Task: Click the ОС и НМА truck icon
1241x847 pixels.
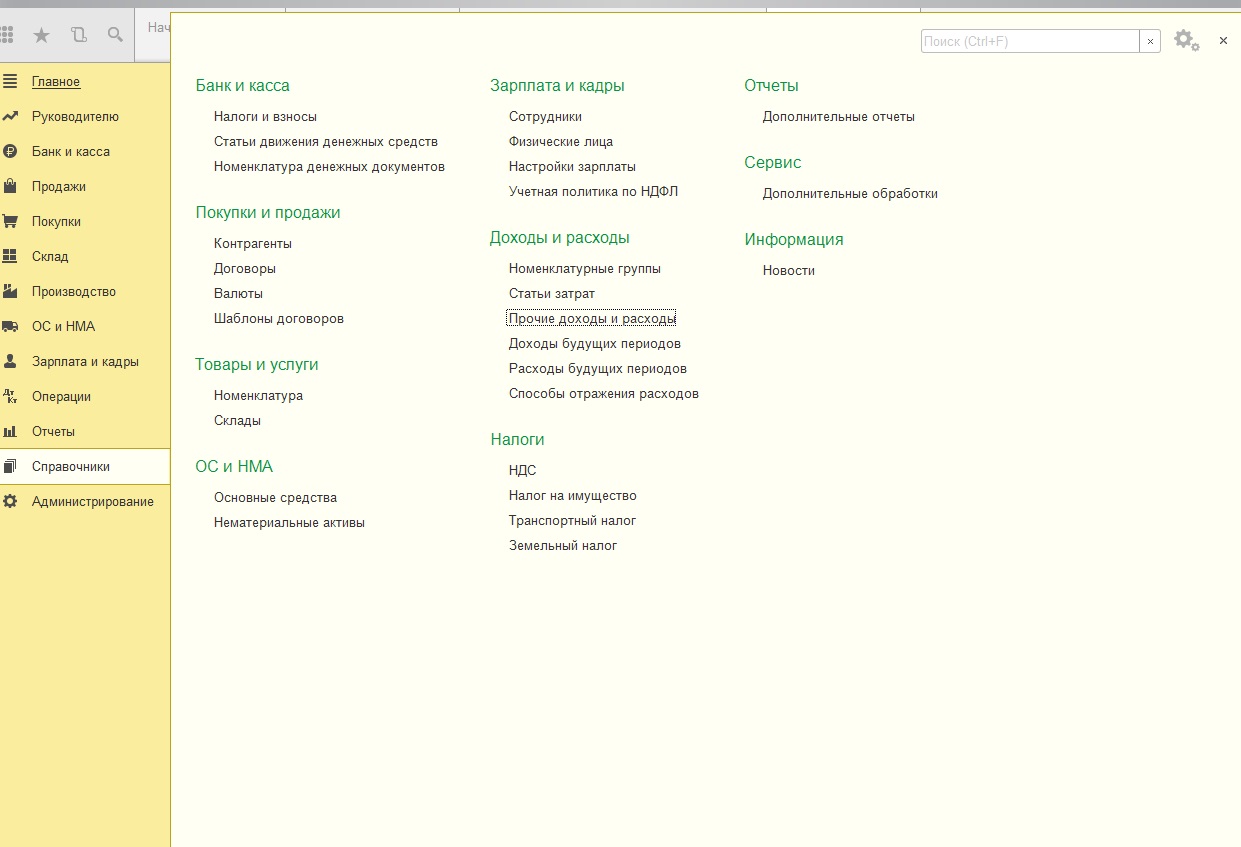Action: [10, 326]
